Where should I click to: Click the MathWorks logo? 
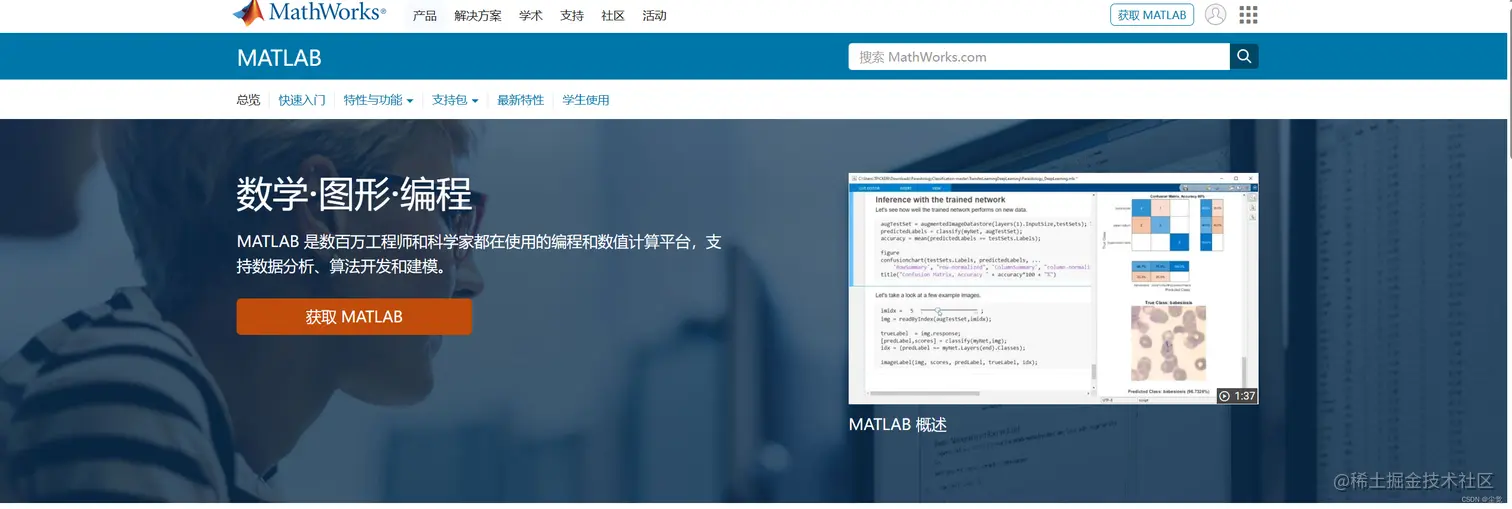pos(309,13)
